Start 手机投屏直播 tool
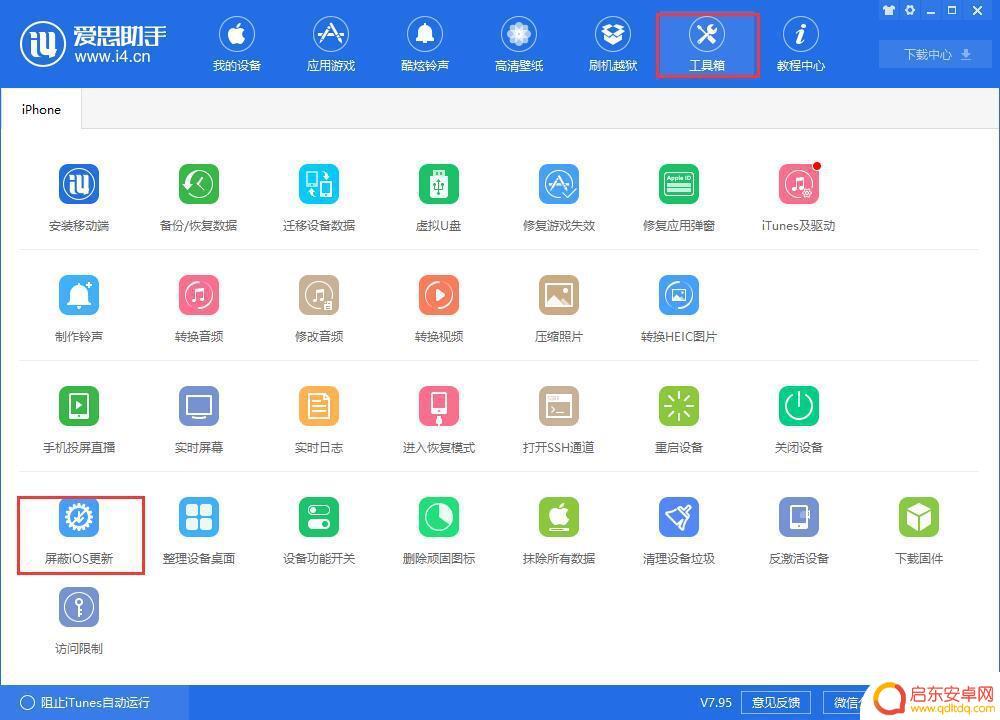 [x=79, y=406]
